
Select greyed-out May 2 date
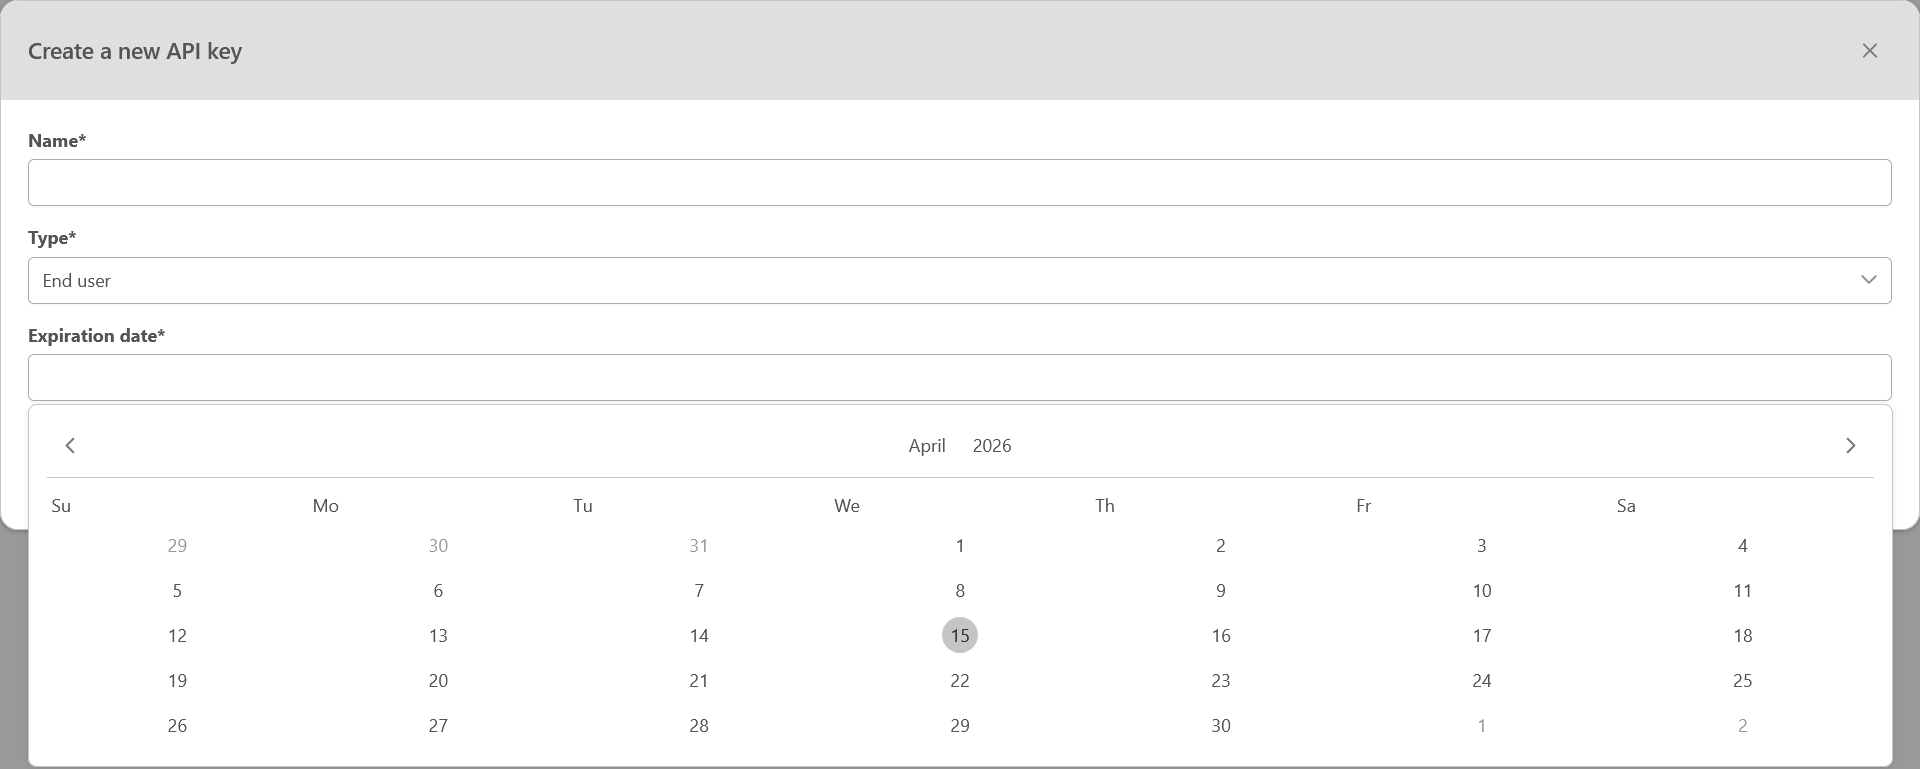(1742, 726)
